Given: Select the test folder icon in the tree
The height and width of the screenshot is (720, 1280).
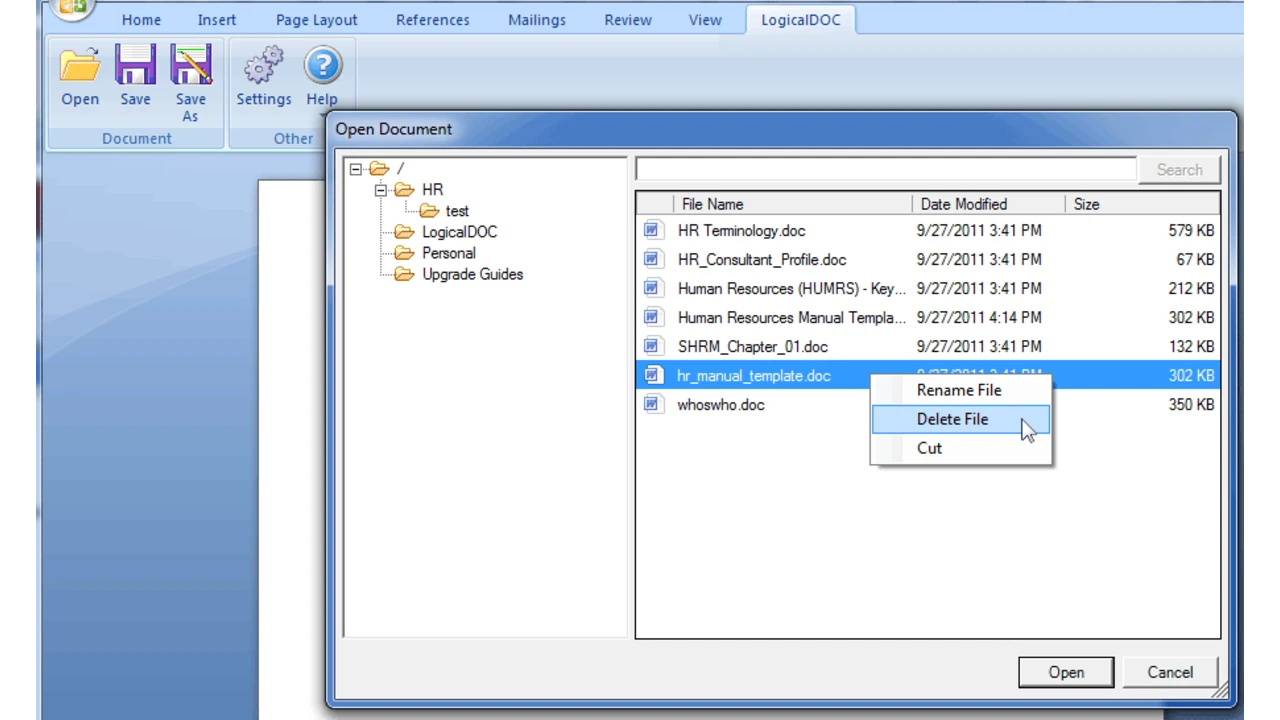Looking at the screenshot, I should pos(429,210).
